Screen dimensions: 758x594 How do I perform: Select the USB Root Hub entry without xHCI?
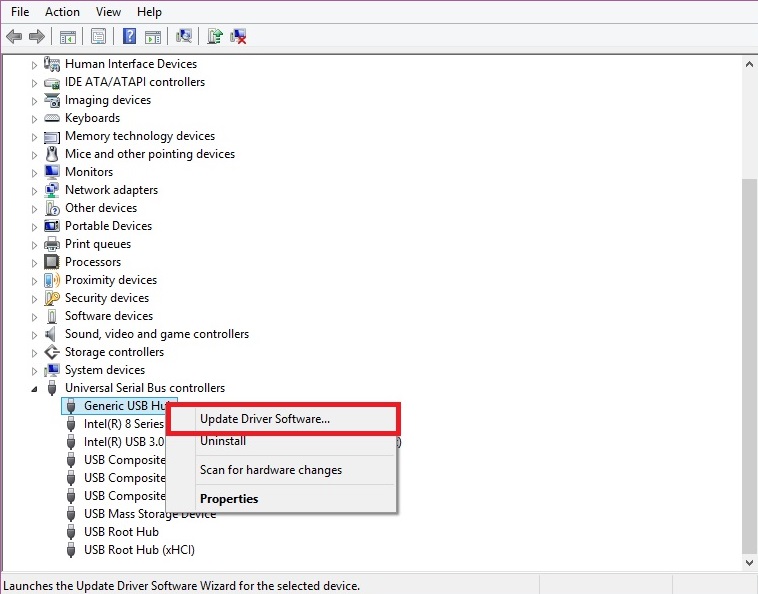121,532
